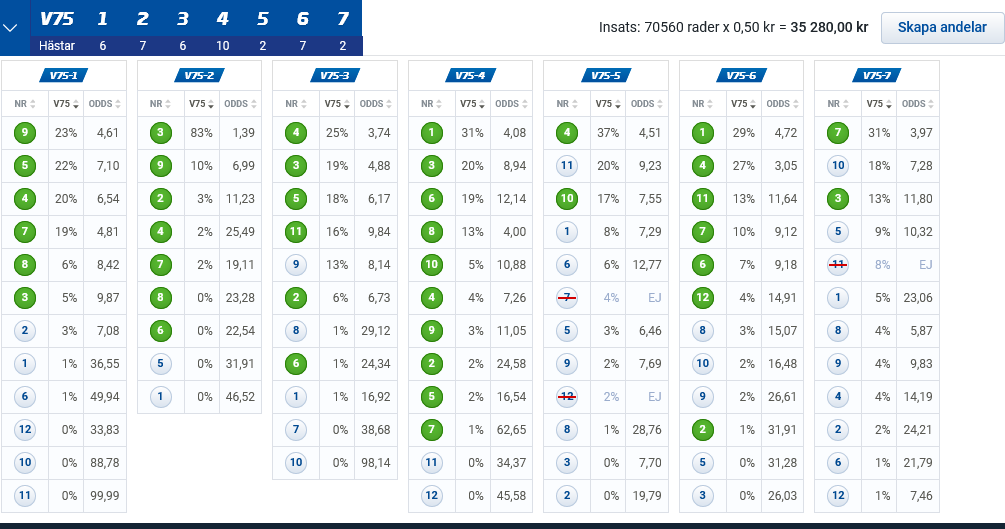Collapse the V75 summary with chevron arrow

click(x=10, y=28)
